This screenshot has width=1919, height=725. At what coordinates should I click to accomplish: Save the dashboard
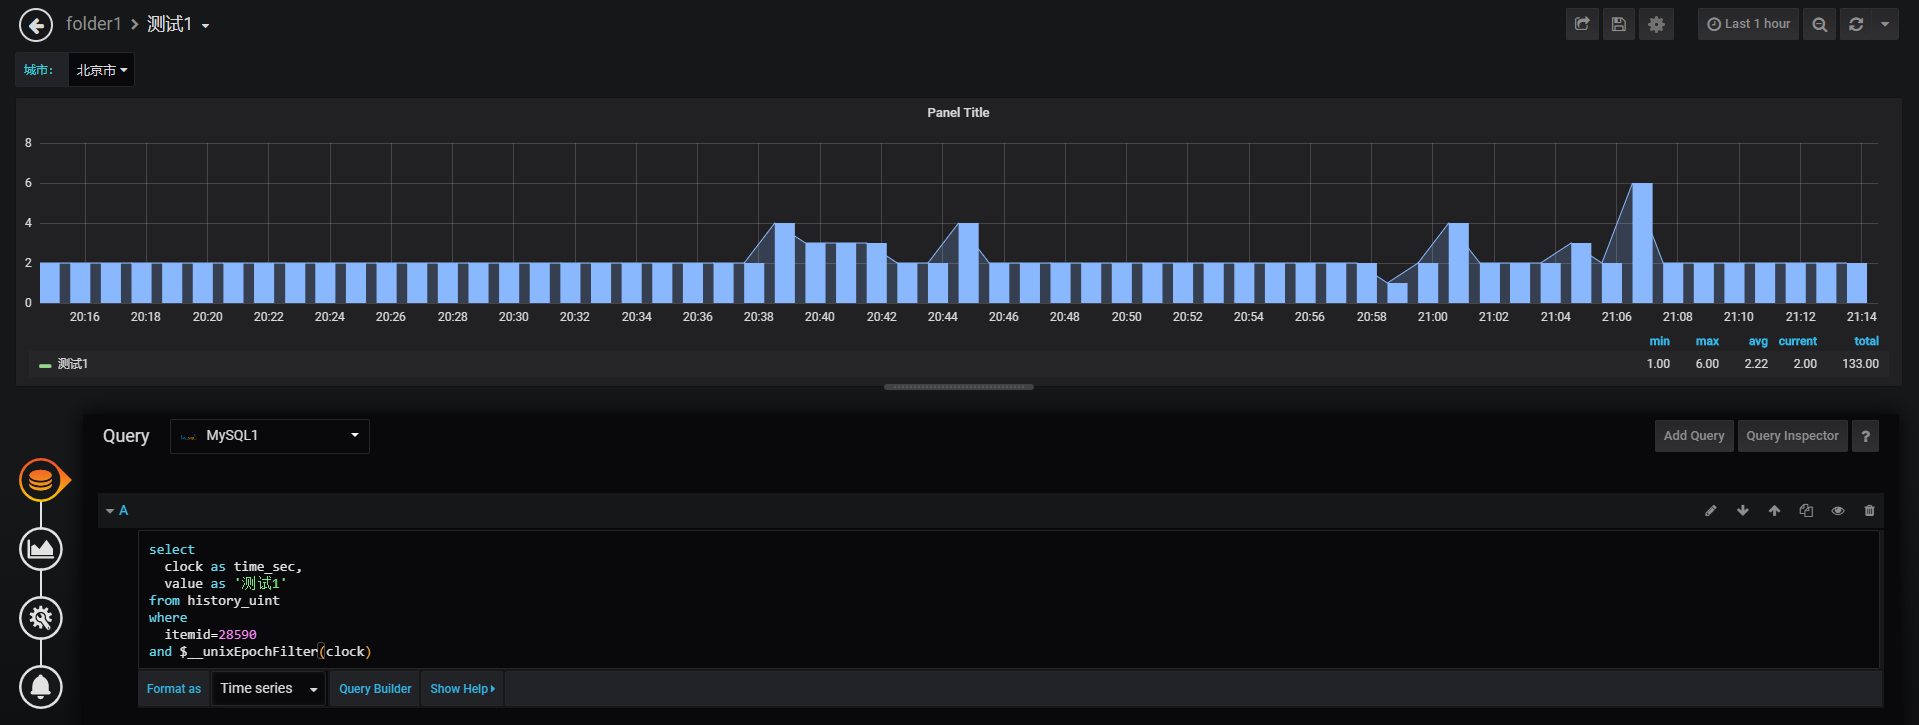(x=1619, y=24)
